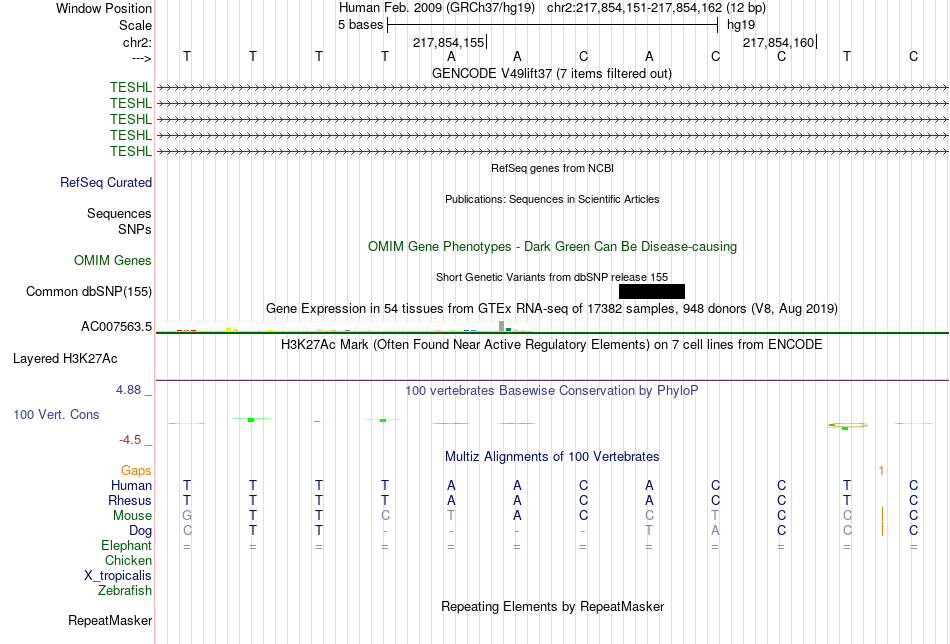Click the Human Feb. 2009 (GRCh37/hg19) title
The height and width of the screenshot is (644, 950).
[x=437, y=8]
